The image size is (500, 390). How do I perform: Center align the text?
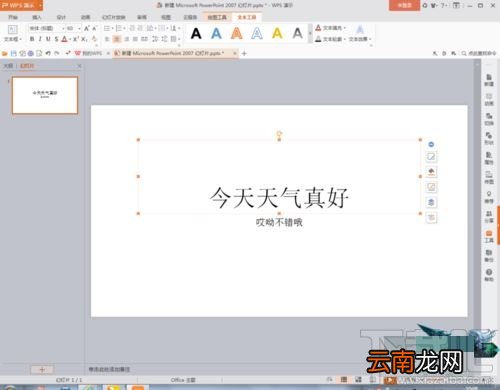coord(117,39)
